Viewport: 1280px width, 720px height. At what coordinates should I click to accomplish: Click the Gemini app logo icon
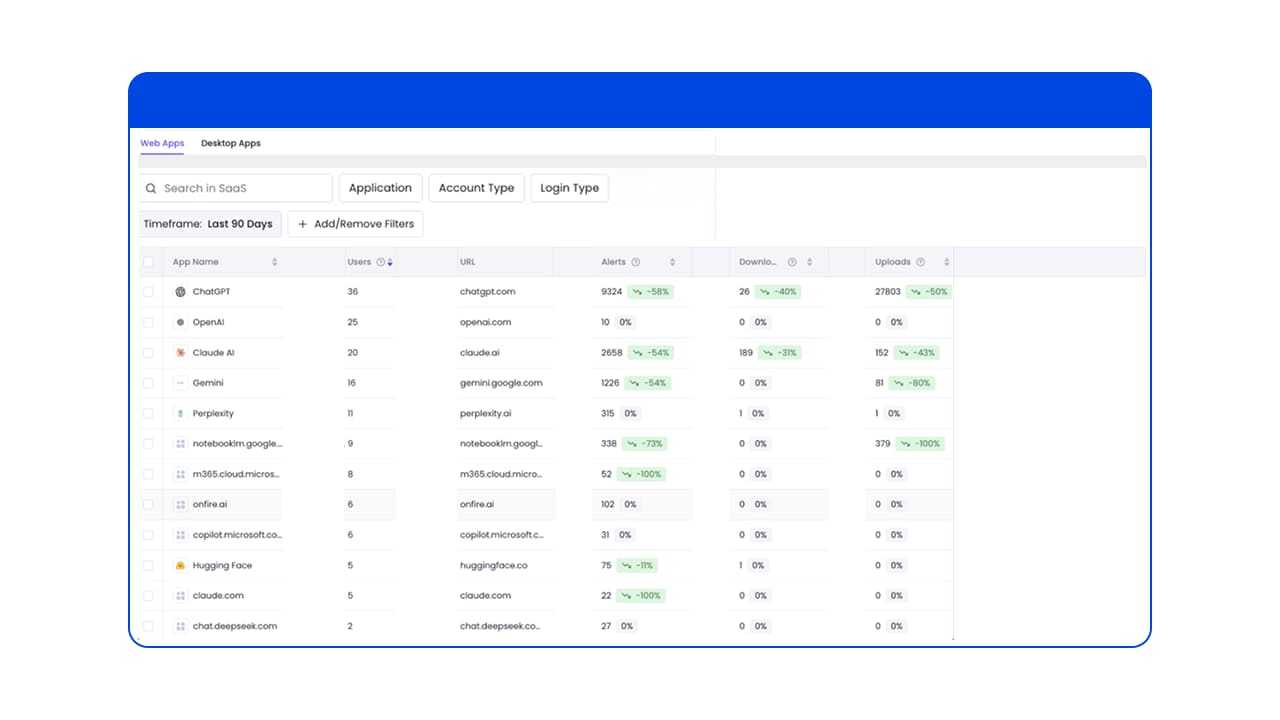point(180,383)
